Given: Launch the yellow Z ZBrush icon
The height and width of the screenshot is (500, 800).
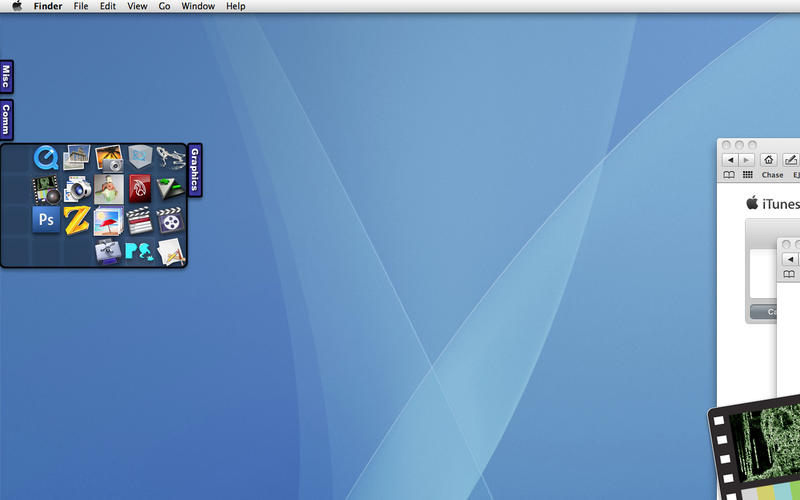Looking at the screenshot, I should (77, 220).
